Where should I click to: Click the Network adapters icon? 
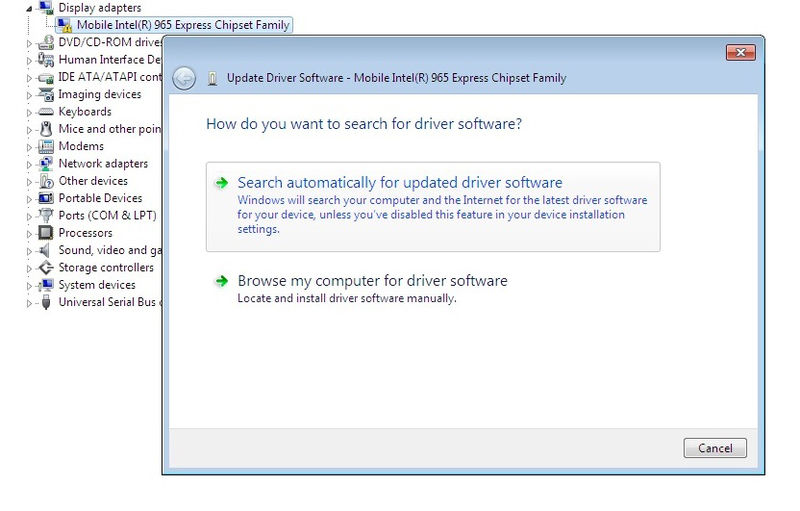(x=45, y=164)
